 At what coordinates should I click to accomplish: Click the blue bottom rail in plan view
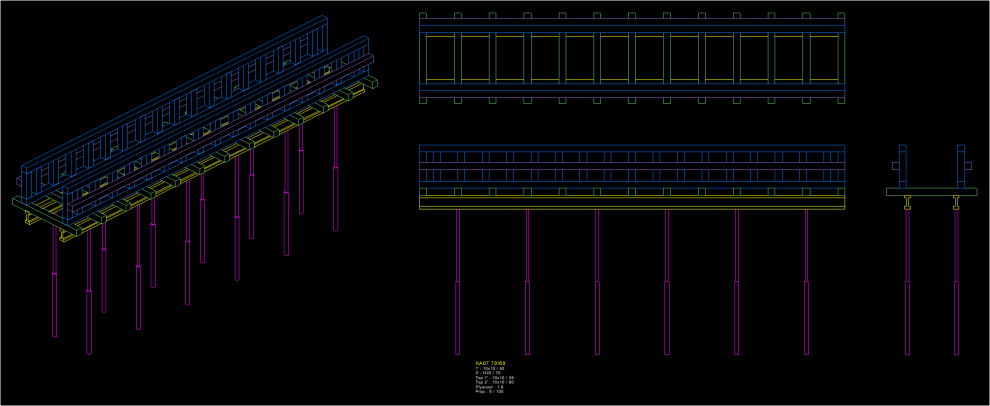click(x=632, y=95)
